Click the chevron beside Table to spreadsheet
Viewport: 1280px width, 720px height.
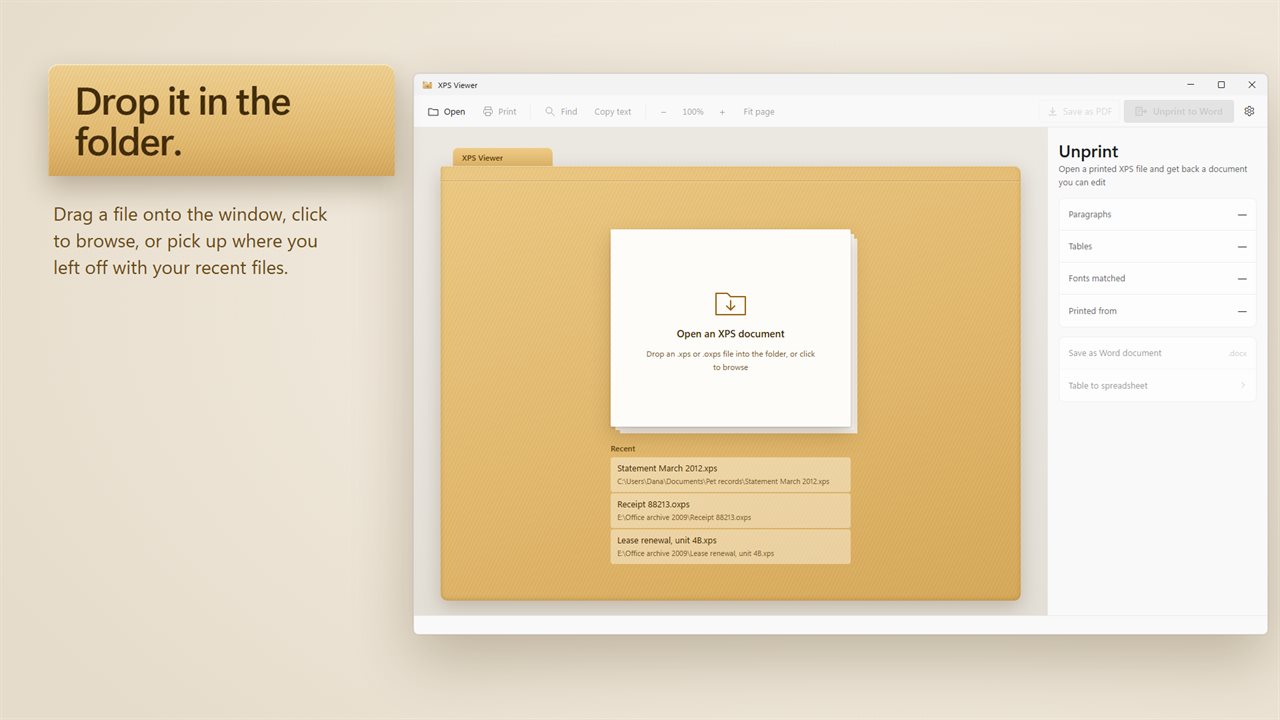1243,385
